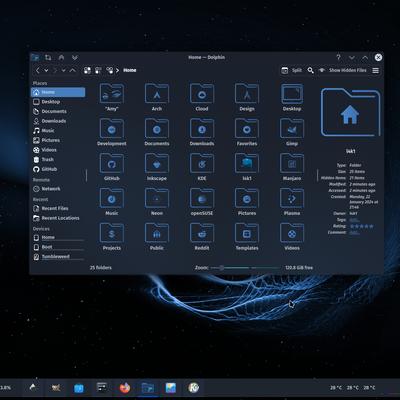
Task: Select the Templates folder
Action: (x=247, y=236)
